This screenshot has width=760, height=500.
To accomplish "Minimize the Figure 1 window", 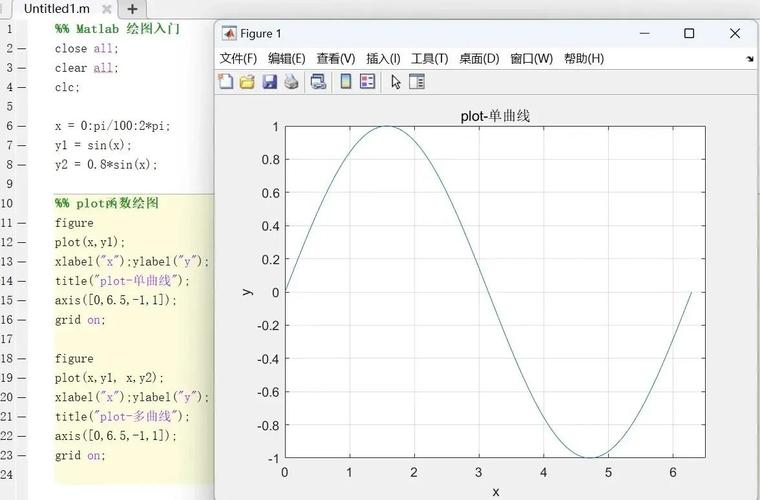I will (x=645, y=33).
